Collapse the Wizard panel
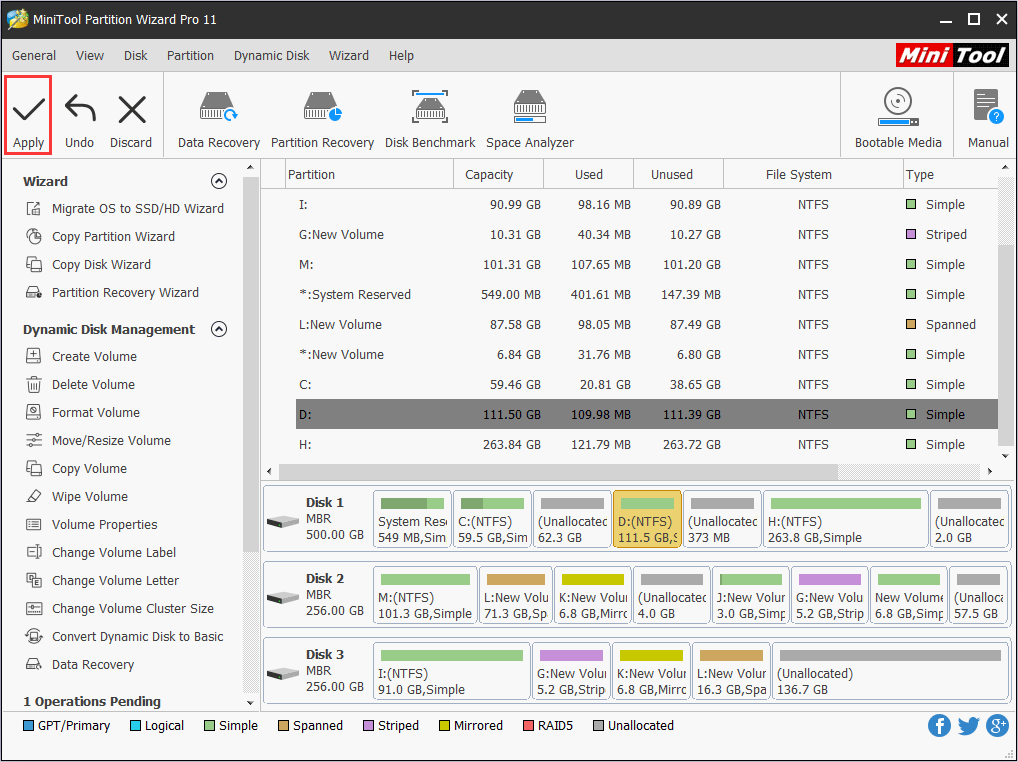This screenshot has height=762, width=1018. click(219, 181)
